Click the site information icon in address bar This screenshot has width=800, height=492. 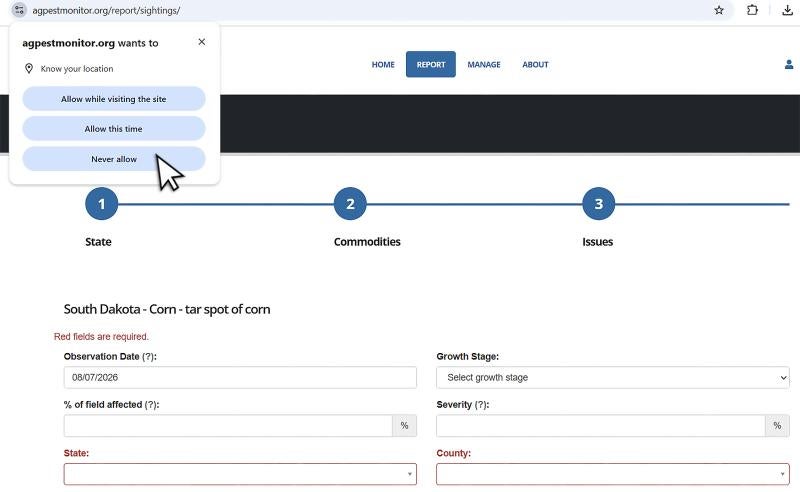pos(19,10)
